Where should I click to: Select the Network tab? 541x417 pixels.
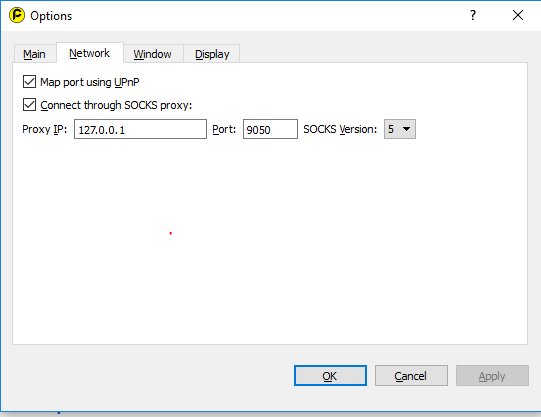89,53
